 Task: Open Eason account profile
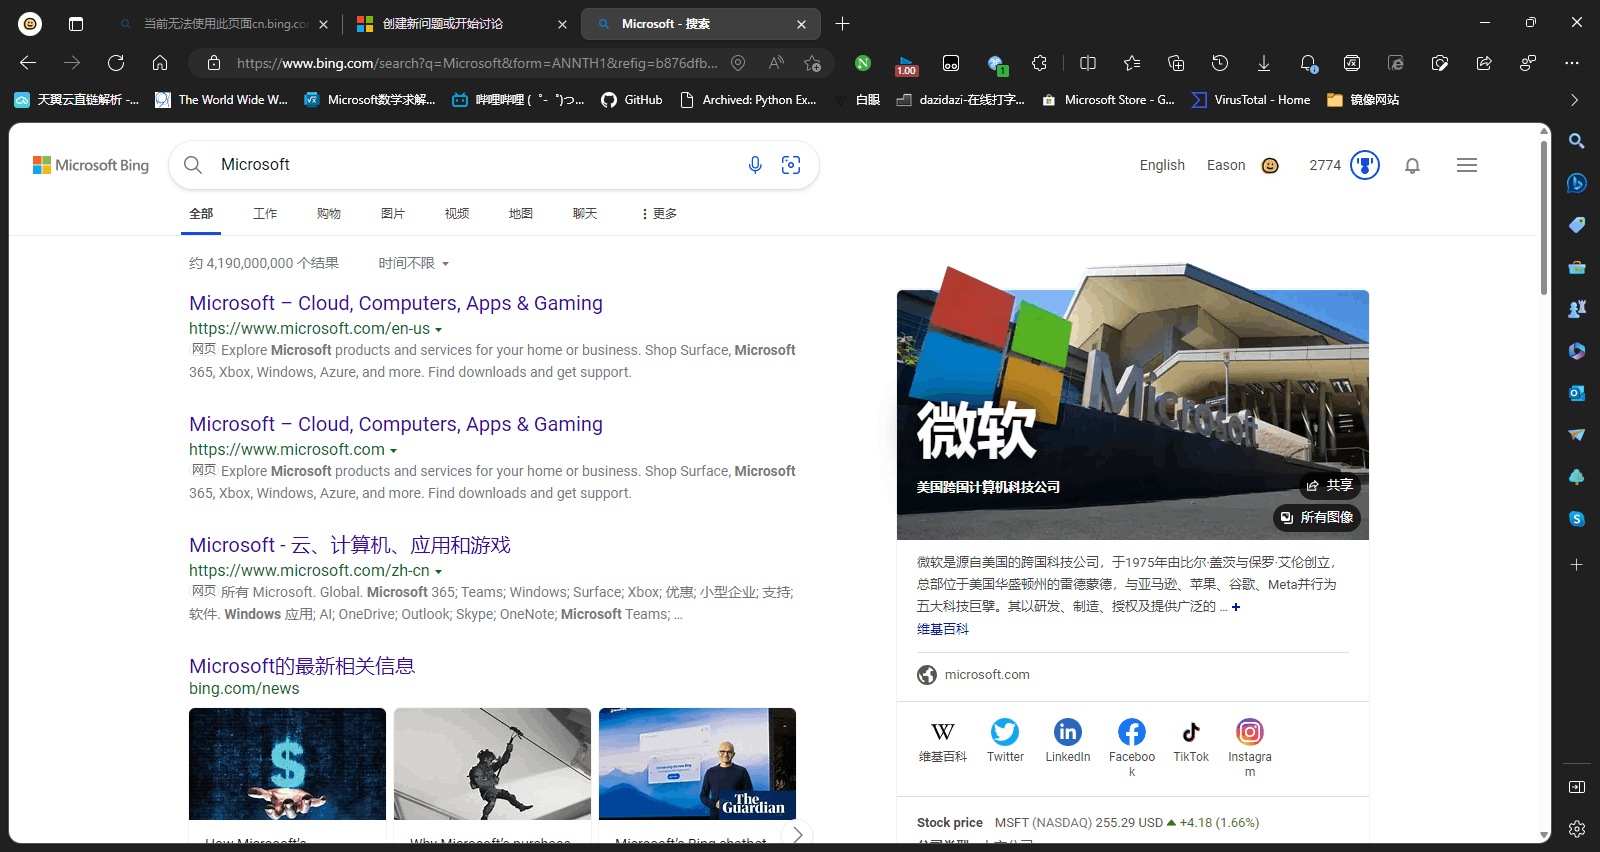click(x=1243, y=165)
